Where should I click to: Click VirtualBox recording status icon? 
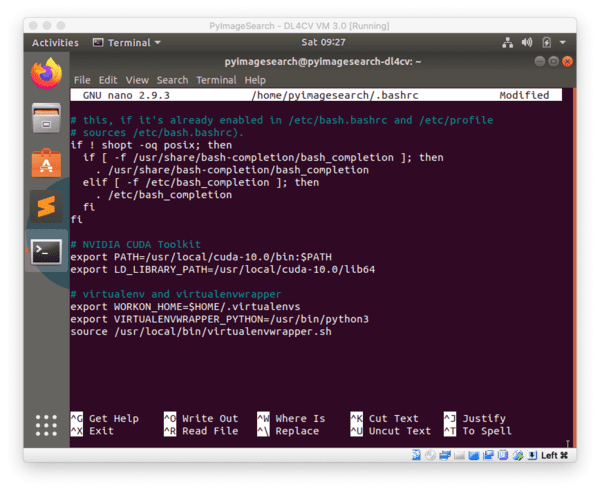(503, 455)
